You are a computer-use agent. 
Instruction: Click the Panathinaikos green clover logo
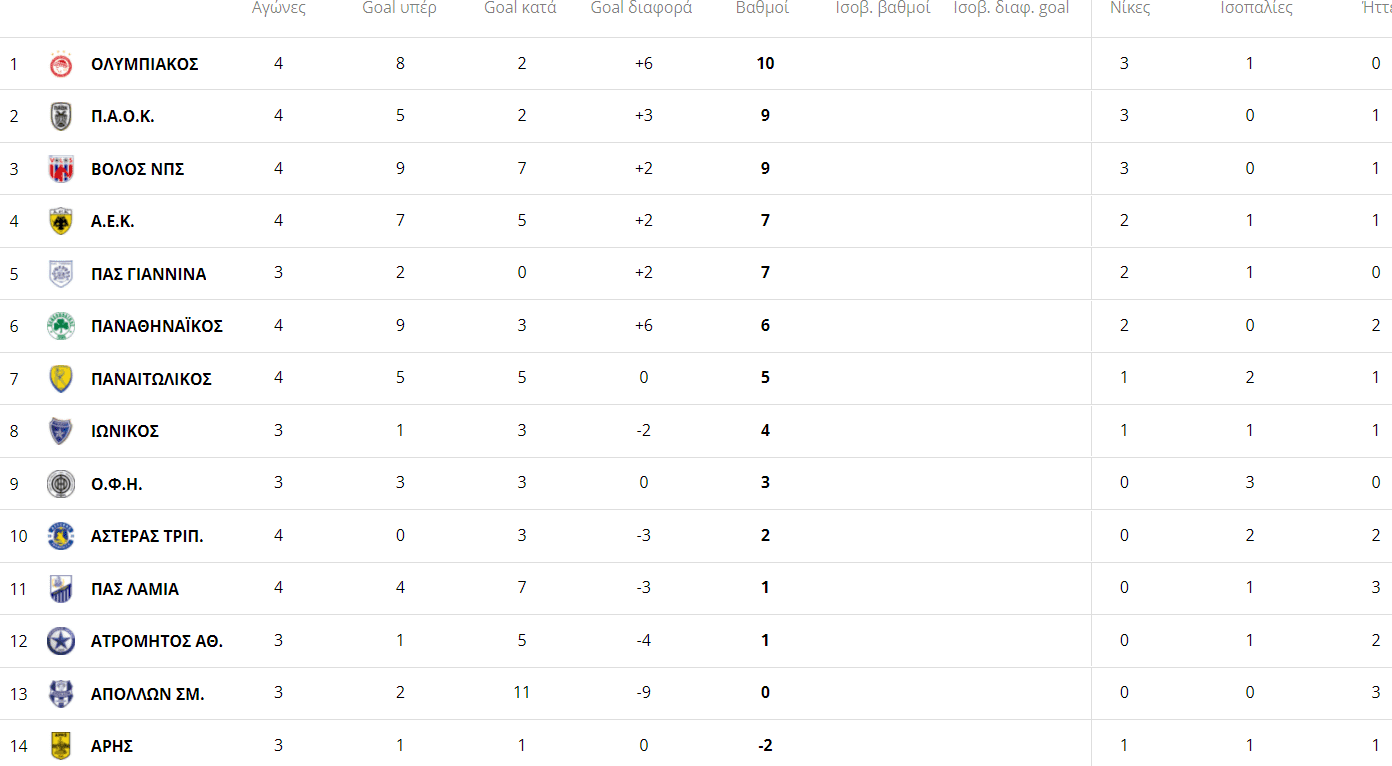[61, 326]
